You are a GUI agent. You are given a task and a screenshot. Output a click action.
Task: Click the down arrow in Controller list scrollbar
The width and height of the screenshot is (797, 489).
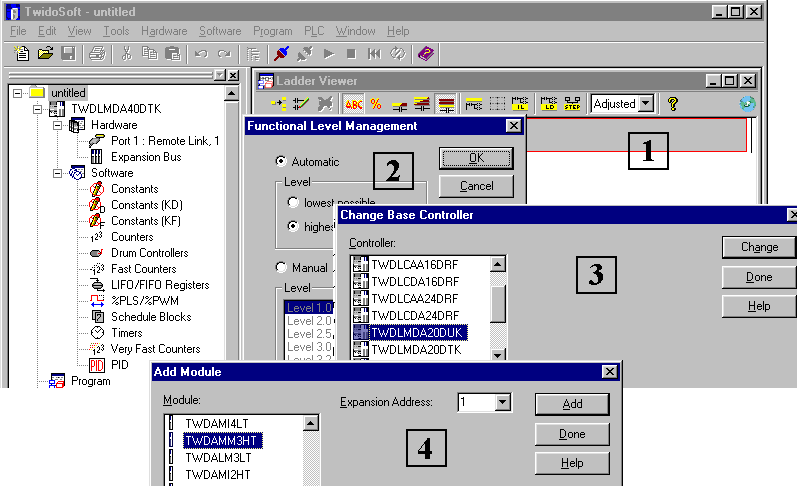click(498, 355)
